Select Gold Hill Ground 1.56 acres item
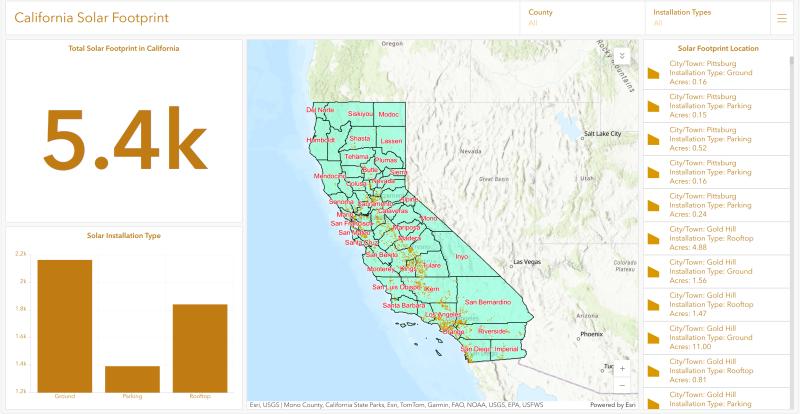 click(716, 272)
